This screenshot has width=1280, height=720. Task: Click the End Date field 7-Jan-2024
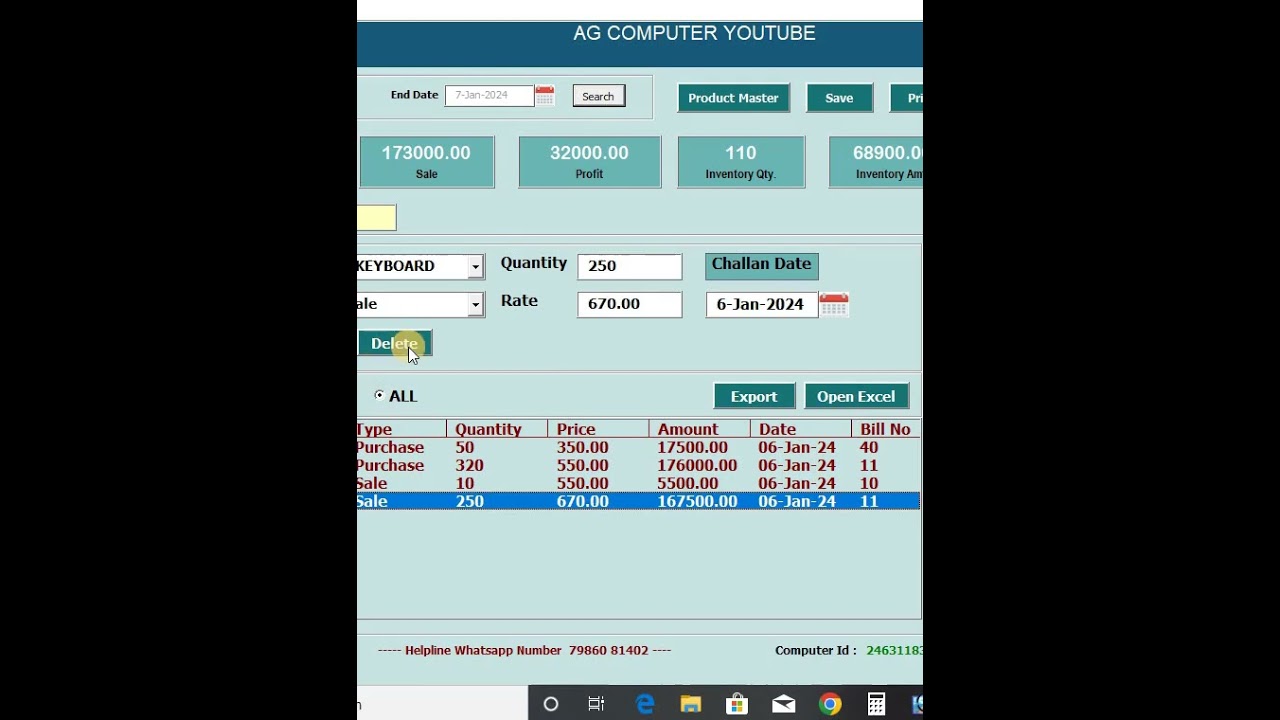coord(489,95)
